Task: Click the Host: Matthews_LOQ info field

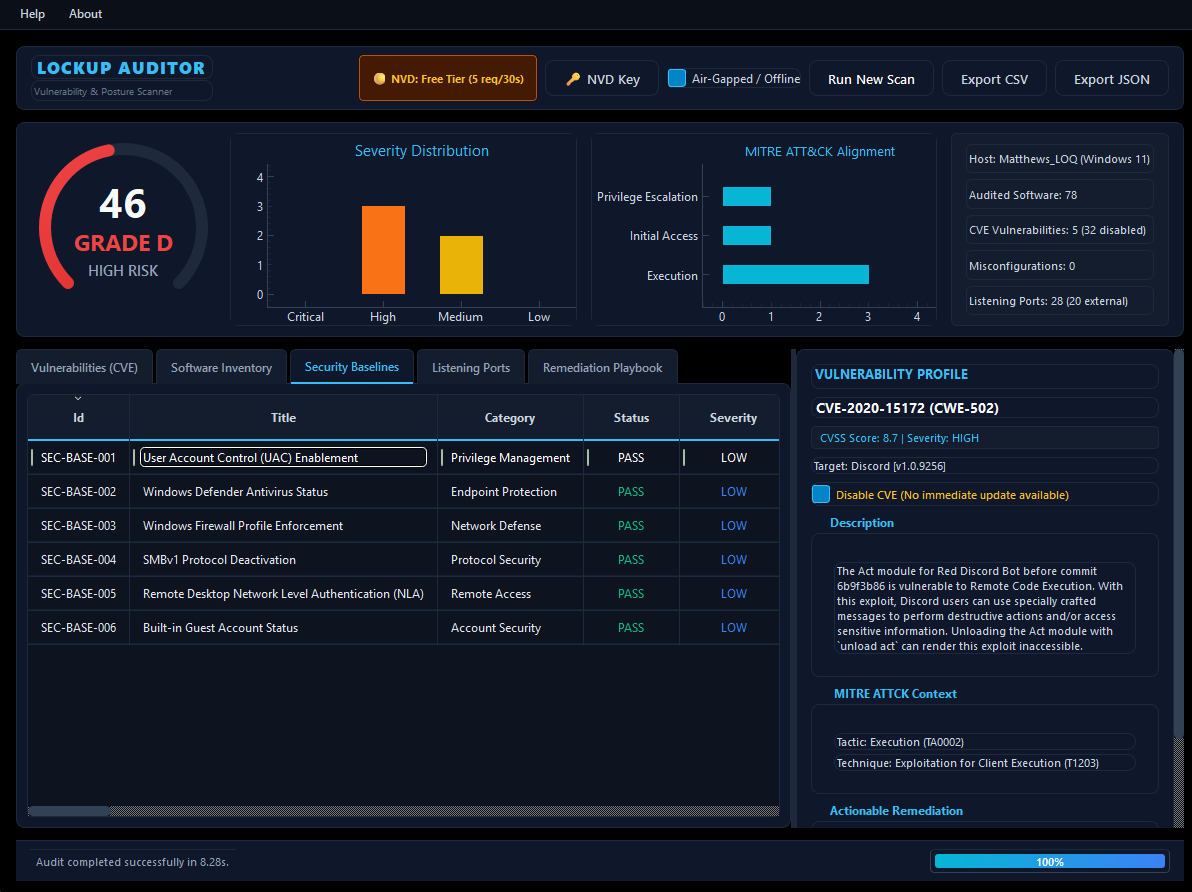Action: pos(1059,159)
